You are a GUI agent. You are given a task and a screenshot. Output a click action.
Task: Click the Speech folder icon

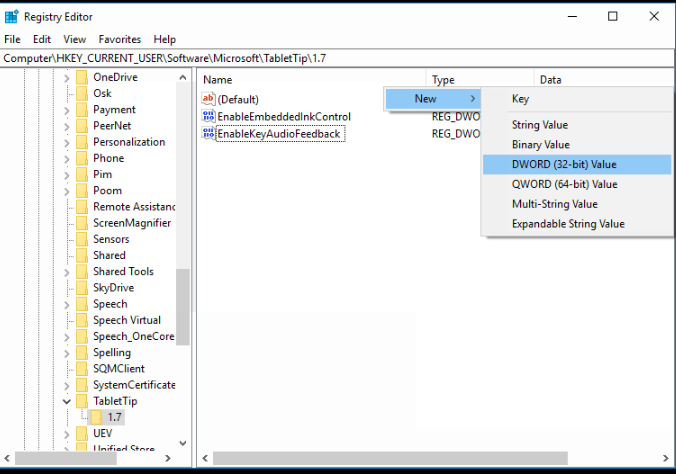point(81,304)
